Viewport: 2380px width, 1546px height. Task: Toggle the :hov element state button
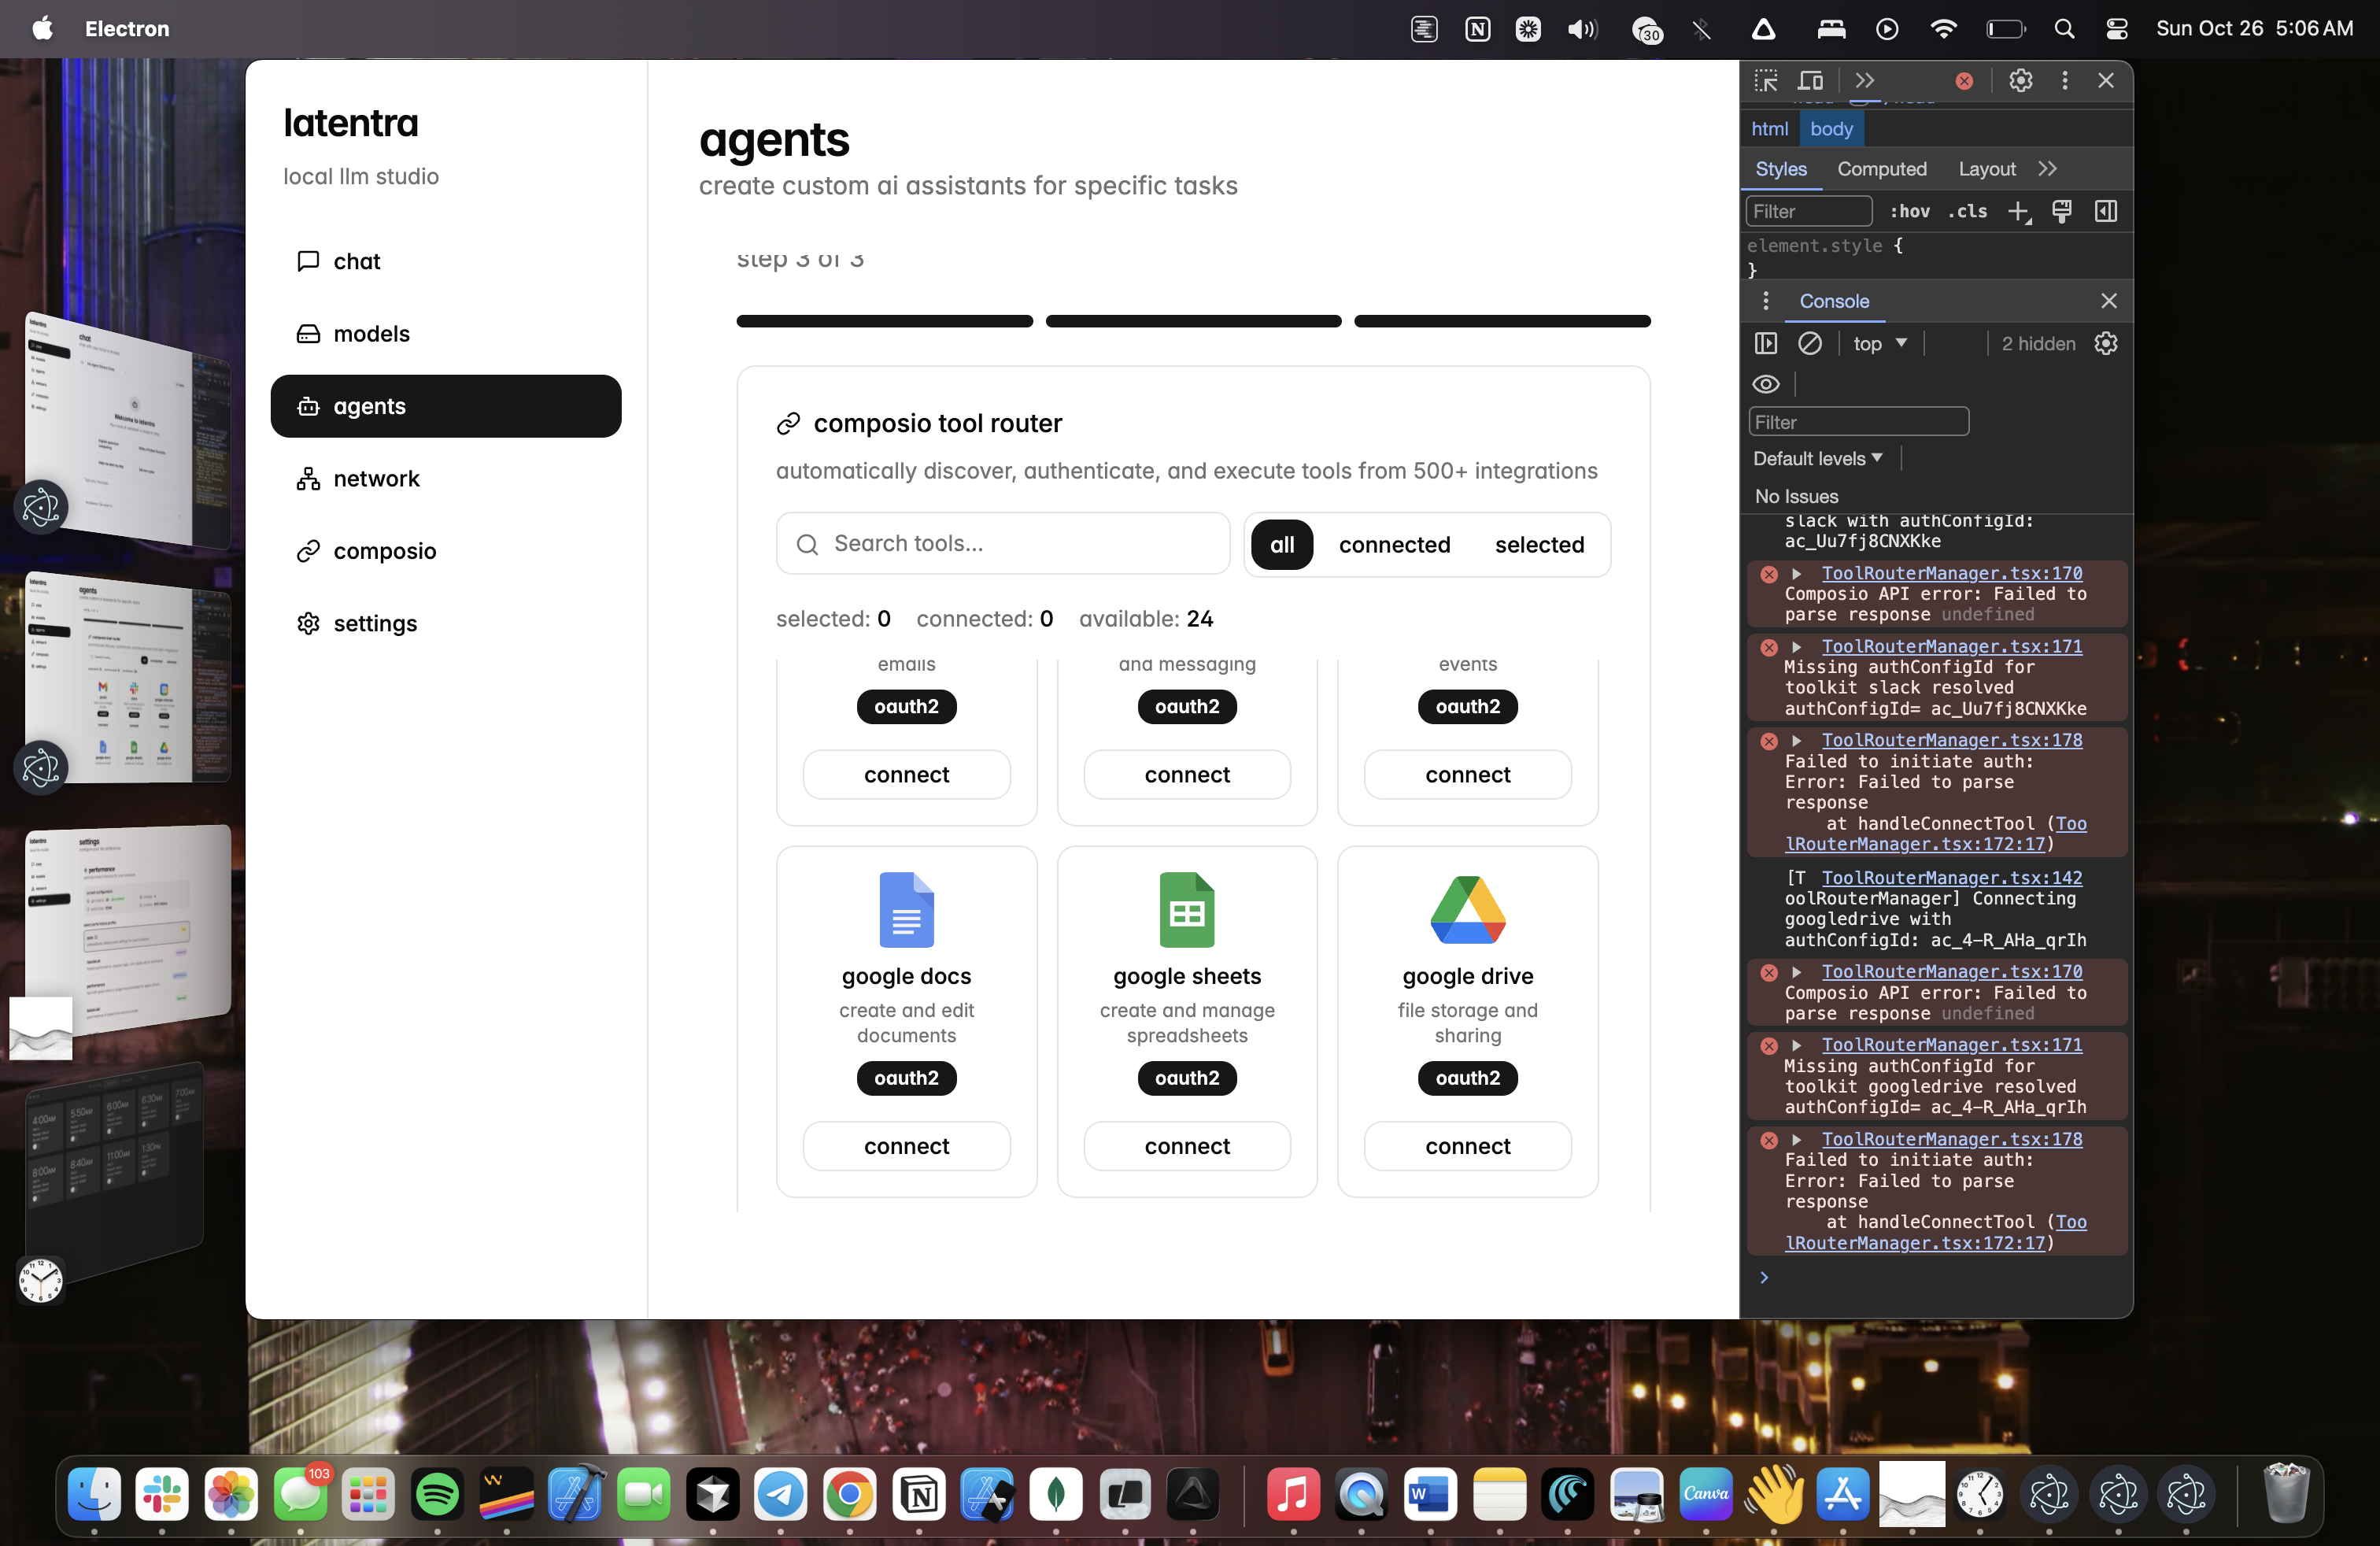[1909, 211]
